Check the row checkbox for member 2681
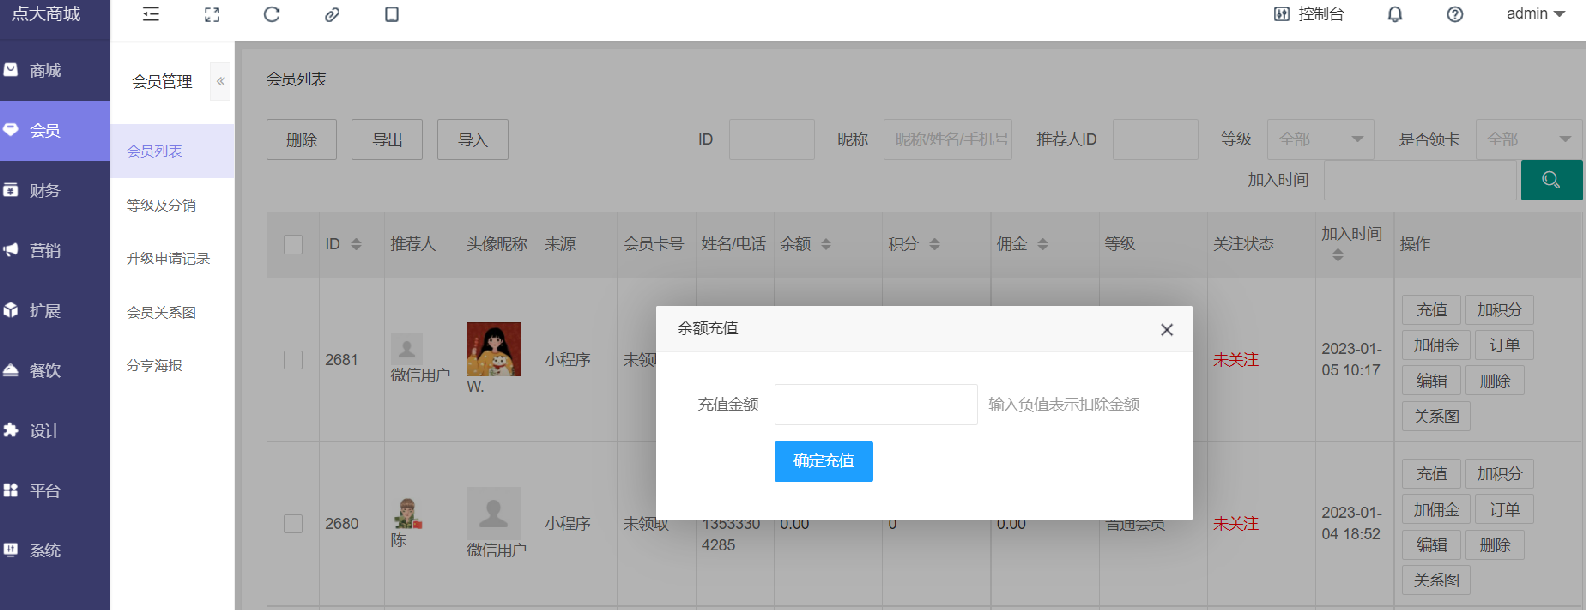1586x610 pixels. tap(293, 359)
